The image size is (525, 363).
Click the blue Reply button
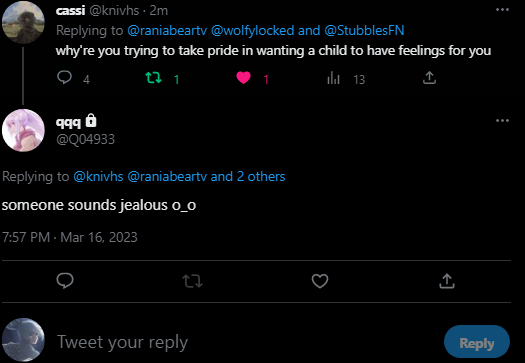[x=477, y=342]
